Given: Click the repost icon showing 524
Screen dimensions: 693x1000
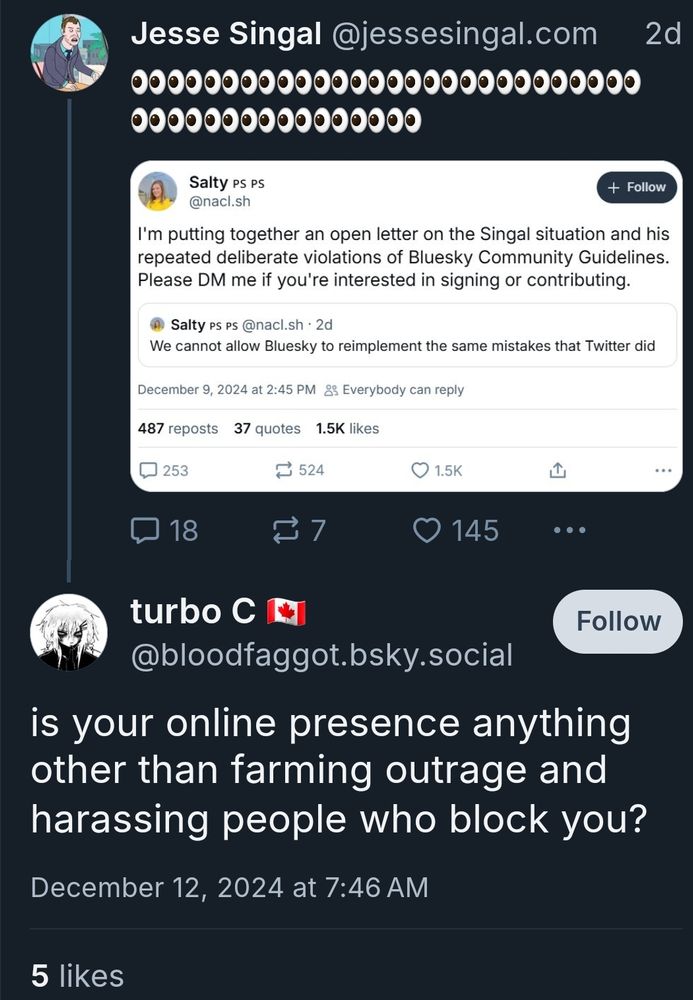Looking at the screenshot, I should click(283, 469).
